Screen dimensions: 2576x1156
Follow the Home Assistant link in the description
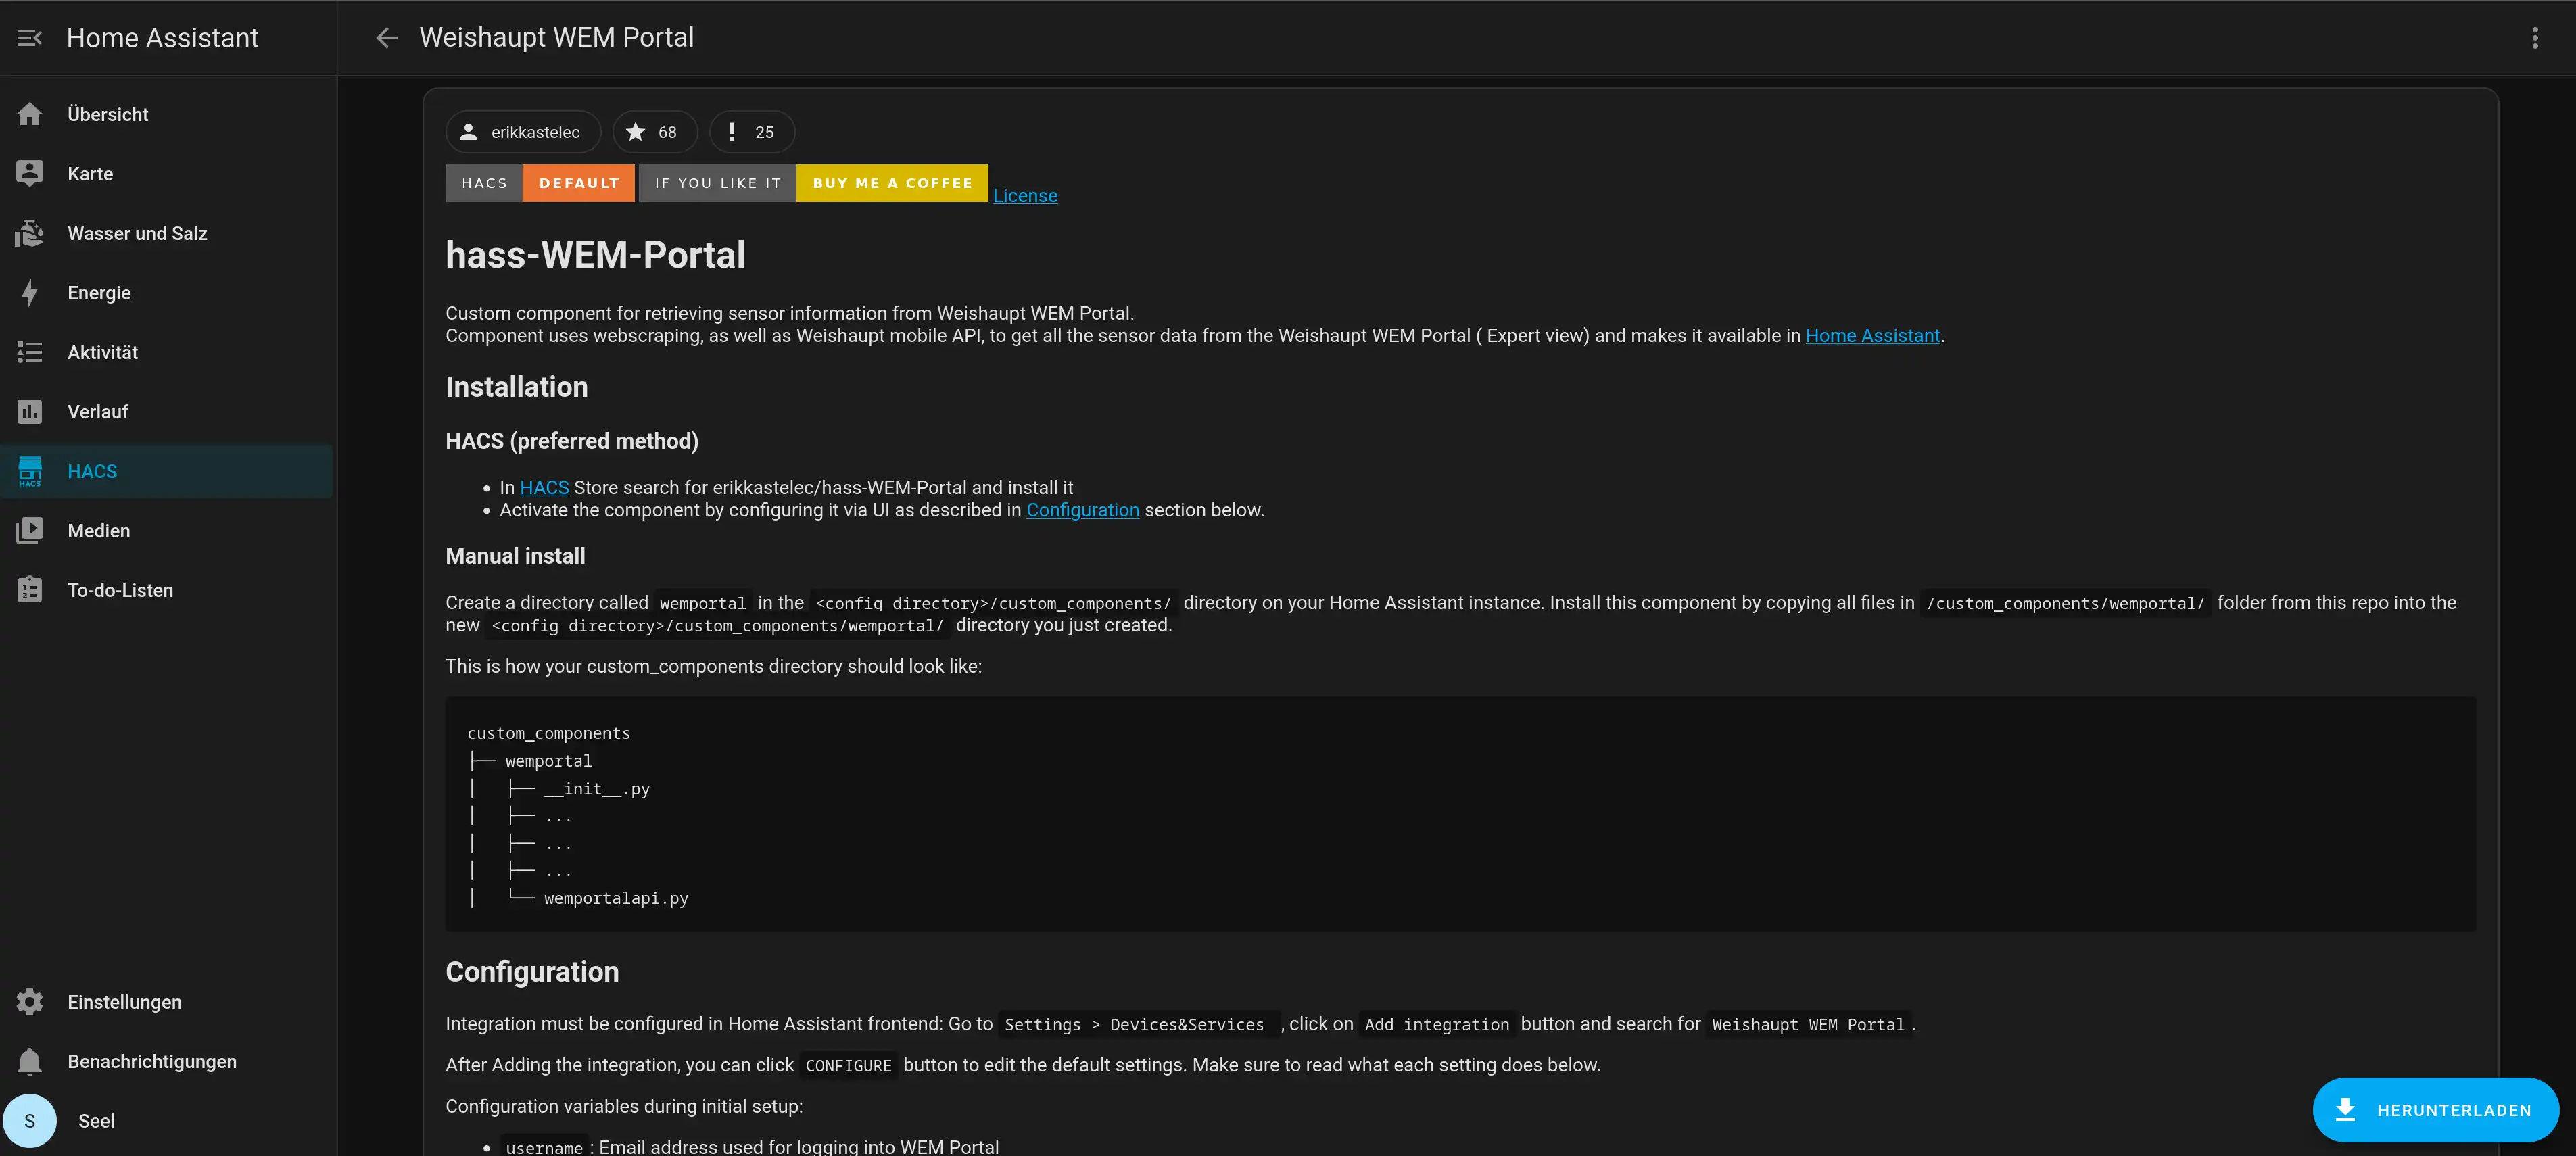(1872, 335)
